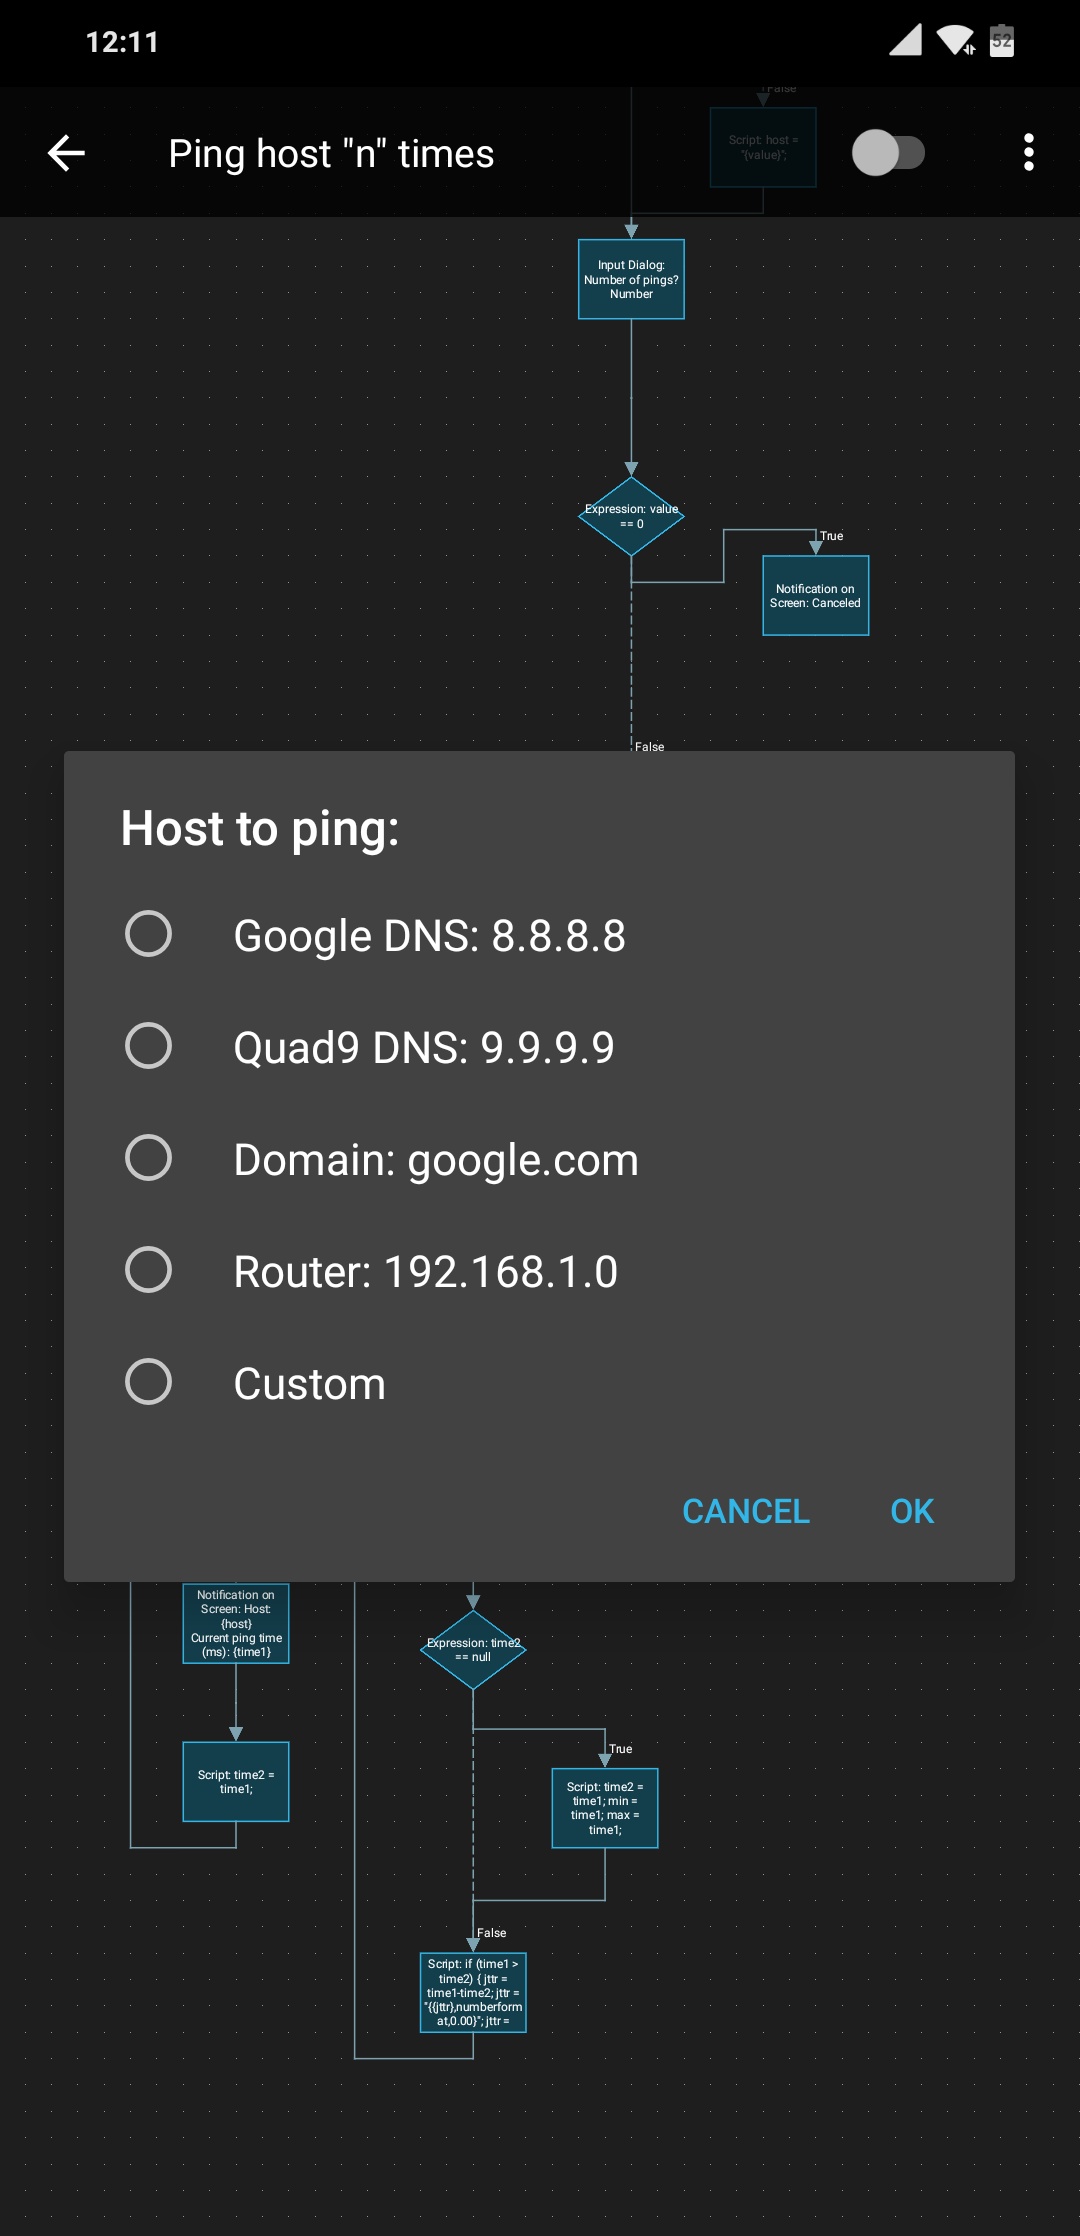Select Quad9 DNS: 9.9.9.9 radio button

pyautogui.click(x=148, y=1046)
